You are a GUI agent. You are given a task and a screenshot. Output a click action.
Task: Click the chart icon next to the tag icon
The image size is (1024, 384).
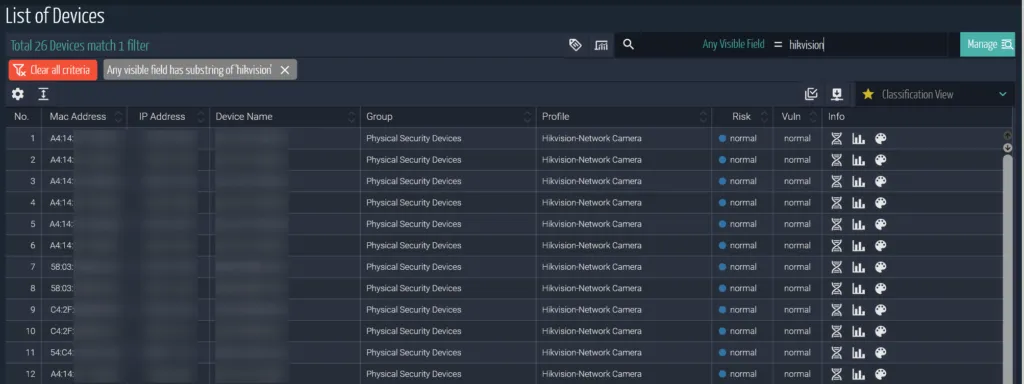tap(601, 44)
